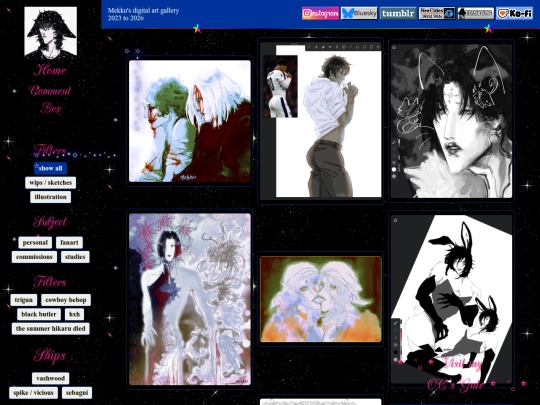Click the 'Mekku's digital art gallery' header text
This screenshot has height=405, width=540.
click(x=143, y=10)
